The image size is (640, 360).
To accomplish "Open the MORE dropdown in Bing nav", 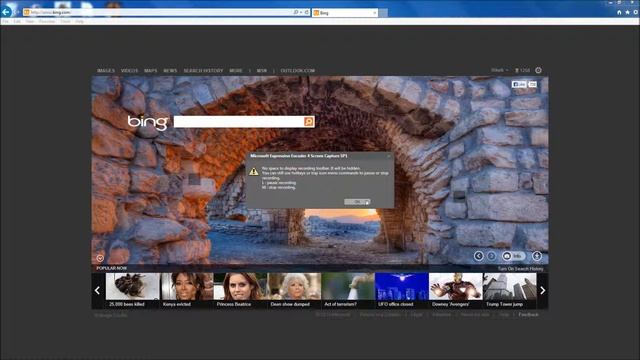I will [x=236, y=71].
